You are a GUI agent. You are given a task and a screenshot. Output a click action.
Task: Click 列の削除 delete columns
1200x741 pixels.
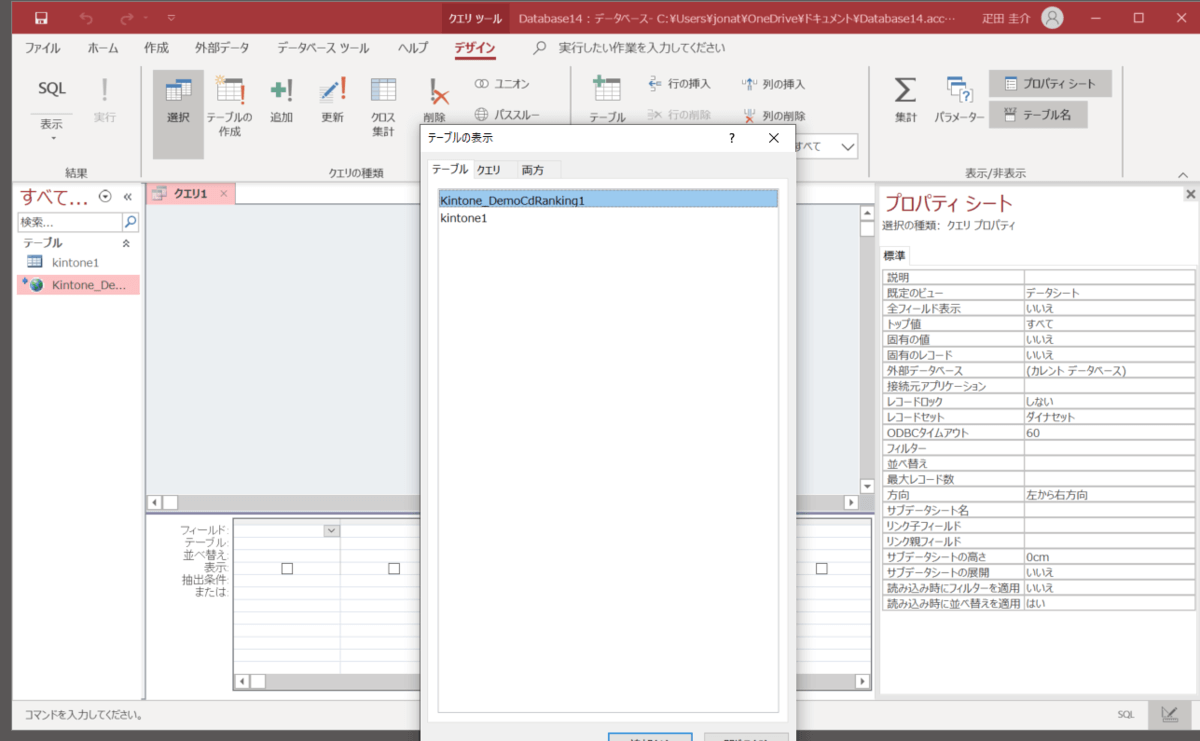pyautogui.click(x=773, y=115)
